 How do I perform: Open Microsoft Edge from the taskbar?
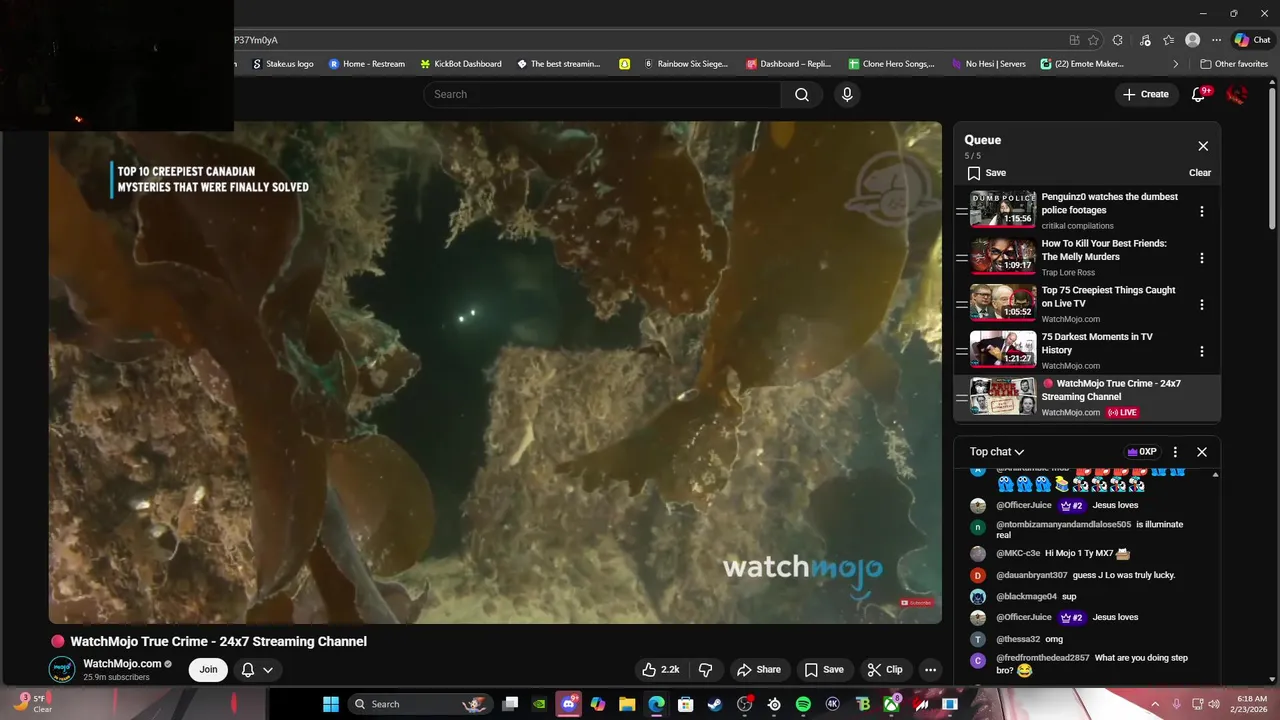pos(656,704)
